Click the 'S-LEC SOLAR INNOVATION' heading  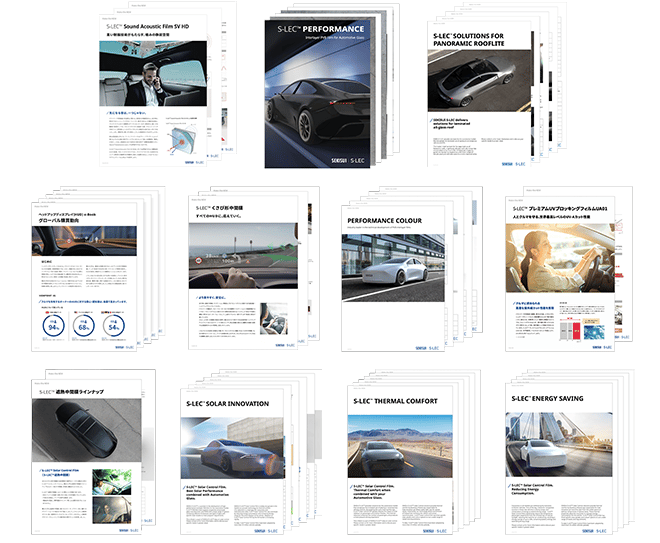(x=228, y=404)
